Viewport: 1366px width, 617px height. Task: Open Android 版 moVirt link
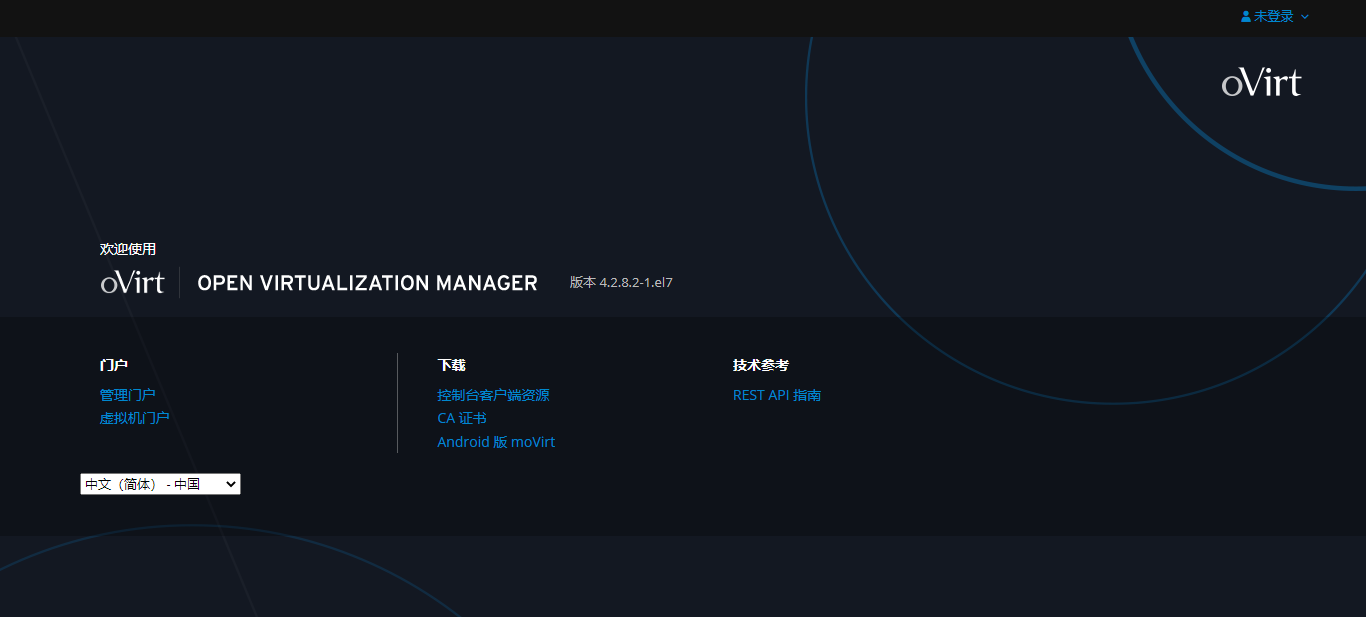[496, 442]
